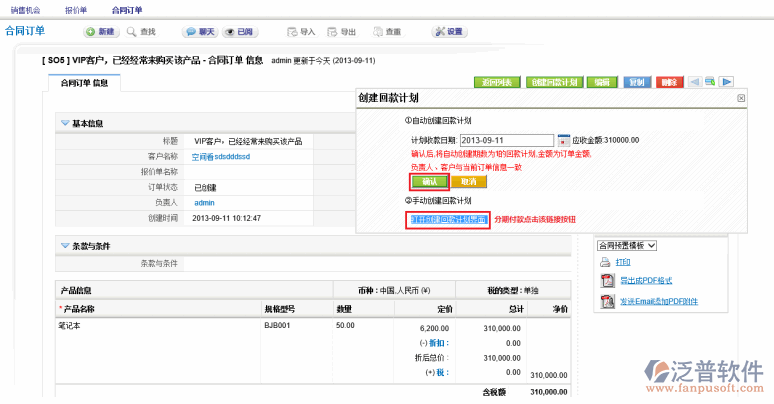The image size is (774, 404).
Task: Go to next record arrow
Action: tap(727, 82)
